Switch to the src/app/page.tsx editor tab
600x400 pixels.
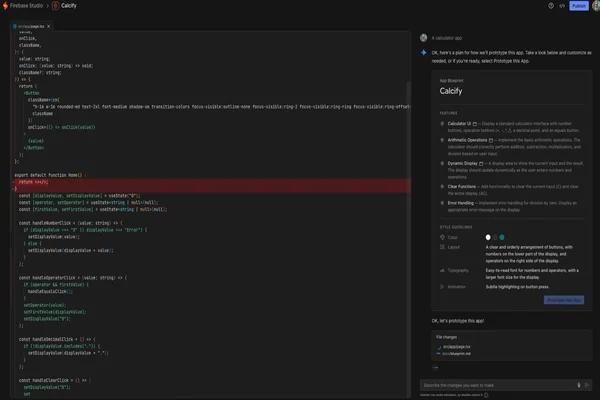31,26
